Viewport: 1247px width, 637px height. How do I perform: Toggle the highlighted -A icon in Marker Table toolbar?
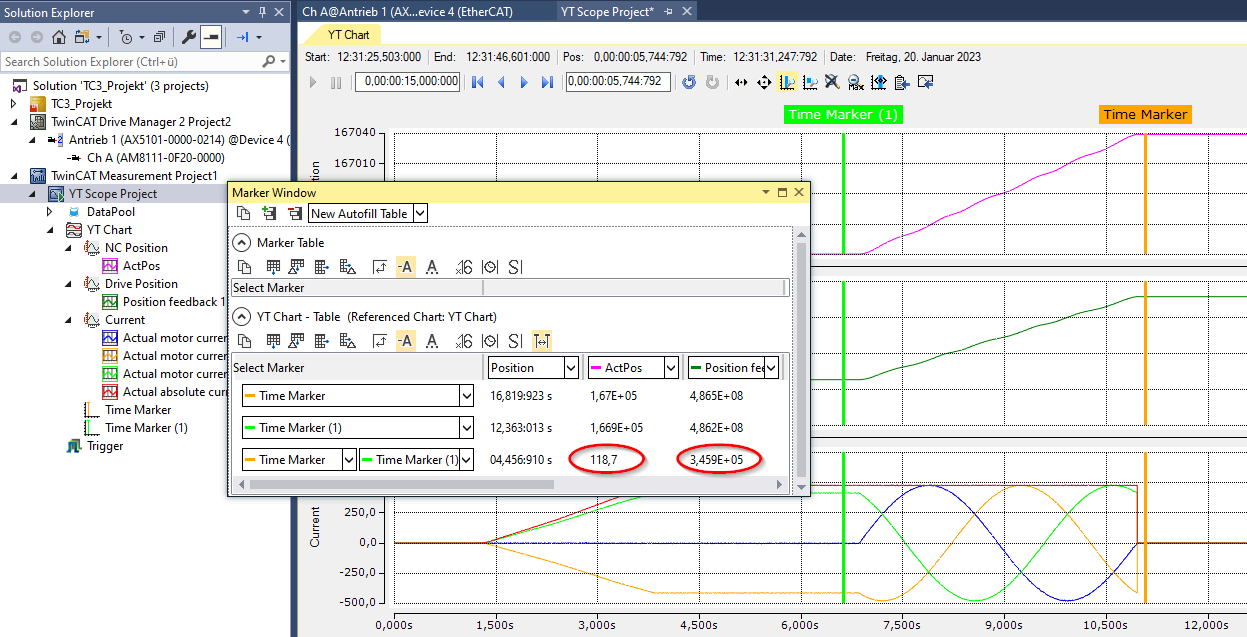click(405, 267)
